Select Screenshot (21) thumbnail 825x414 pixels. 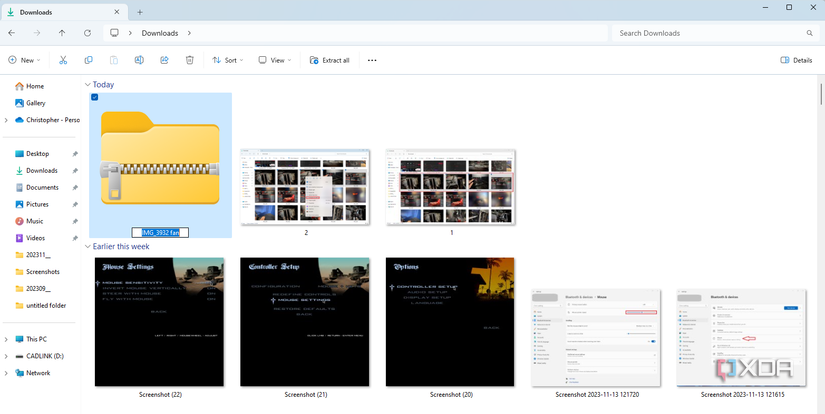tap(305, 322)
